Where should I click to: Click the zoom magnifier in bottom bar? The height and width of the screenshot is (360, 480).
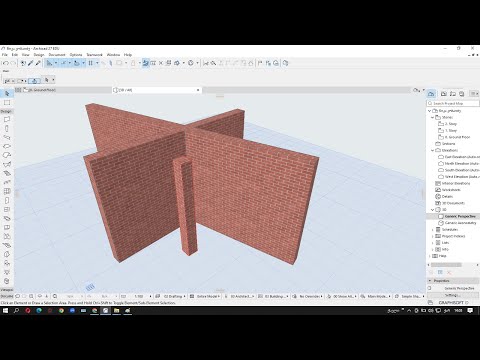click(31, 296)
